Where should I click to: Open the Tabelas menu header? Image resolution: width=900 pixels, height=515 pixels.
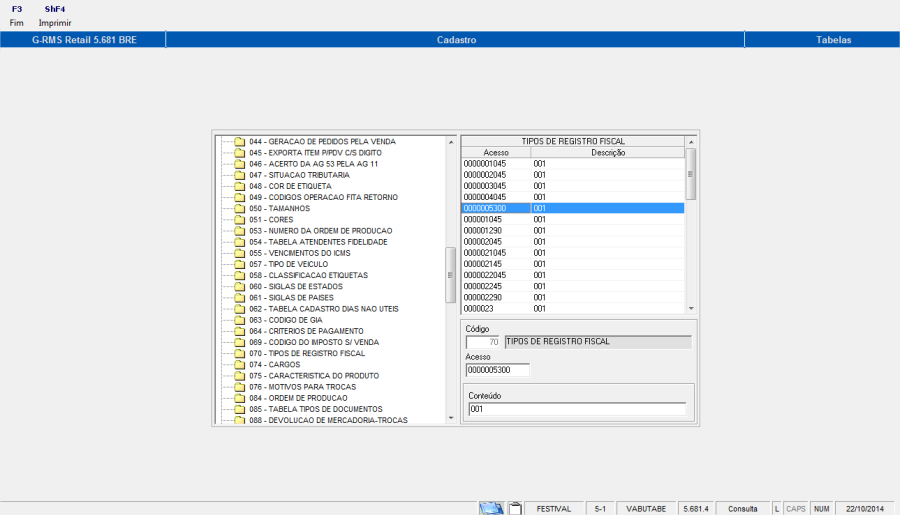coord(833,40)
